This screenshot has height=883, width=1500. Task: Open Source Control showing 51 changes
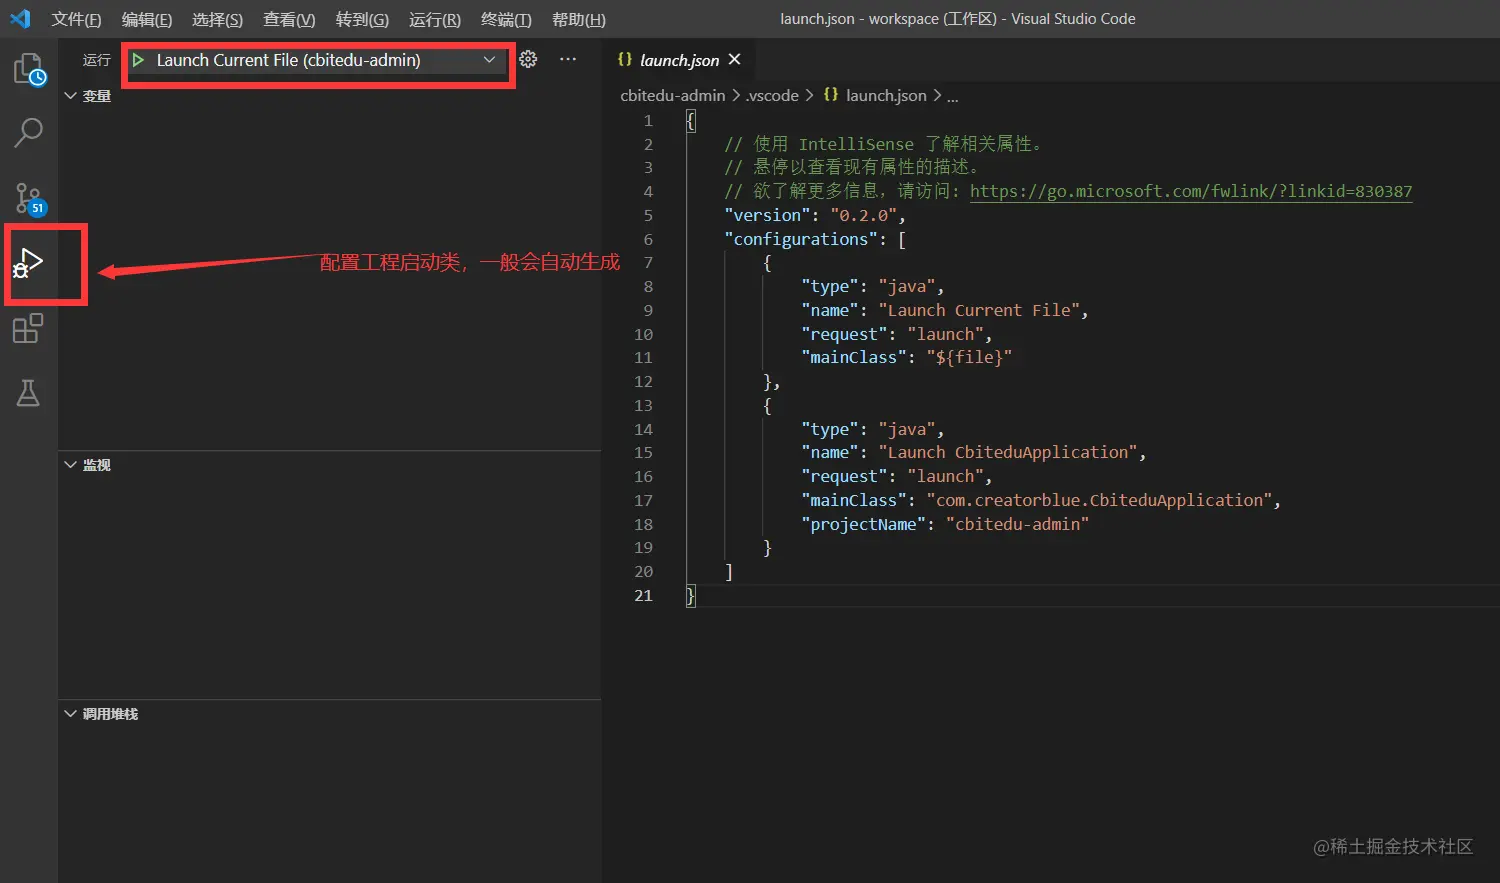(x=27, y=197)
